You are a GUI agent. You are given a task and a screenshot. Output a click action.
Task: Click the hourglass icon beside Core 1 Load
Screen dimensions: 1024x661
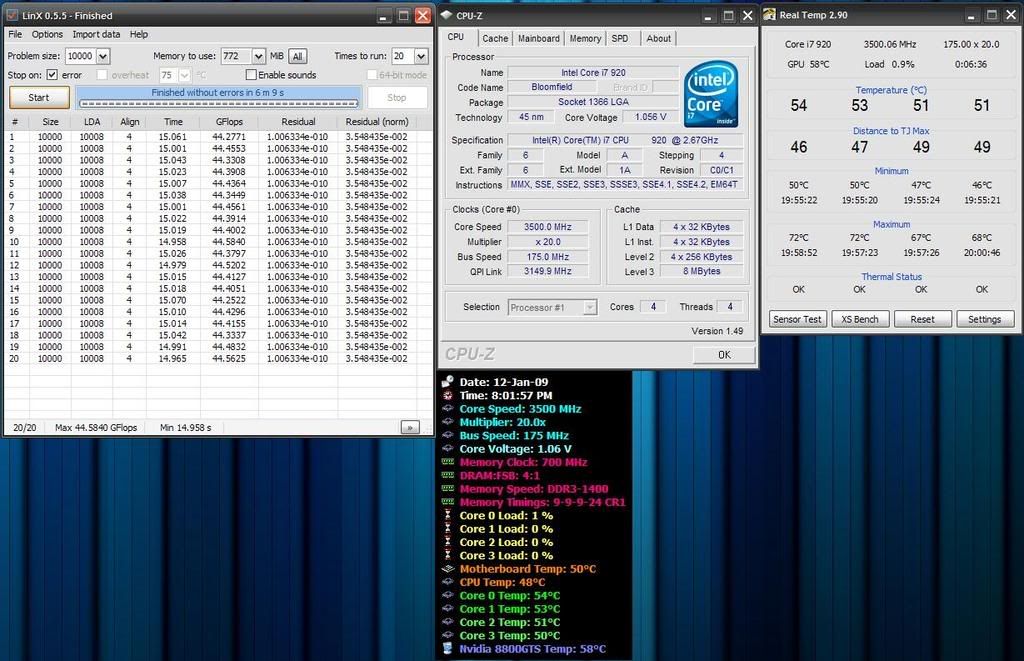[447, 528]
